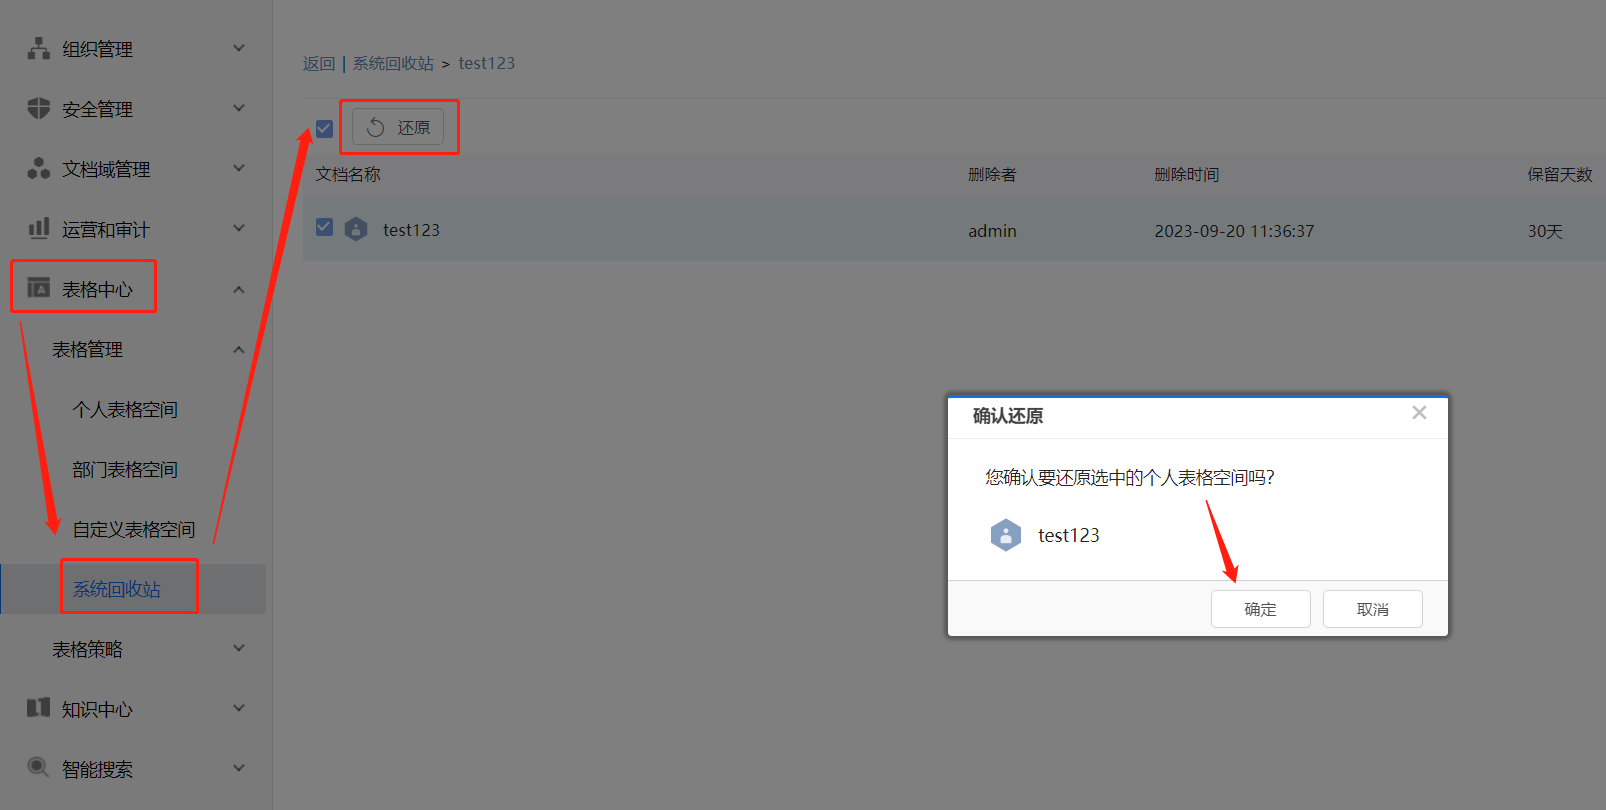Expand the 组织管理 chevron
This screenshot has height=810, width=1606.
click(x=239, y=48)
